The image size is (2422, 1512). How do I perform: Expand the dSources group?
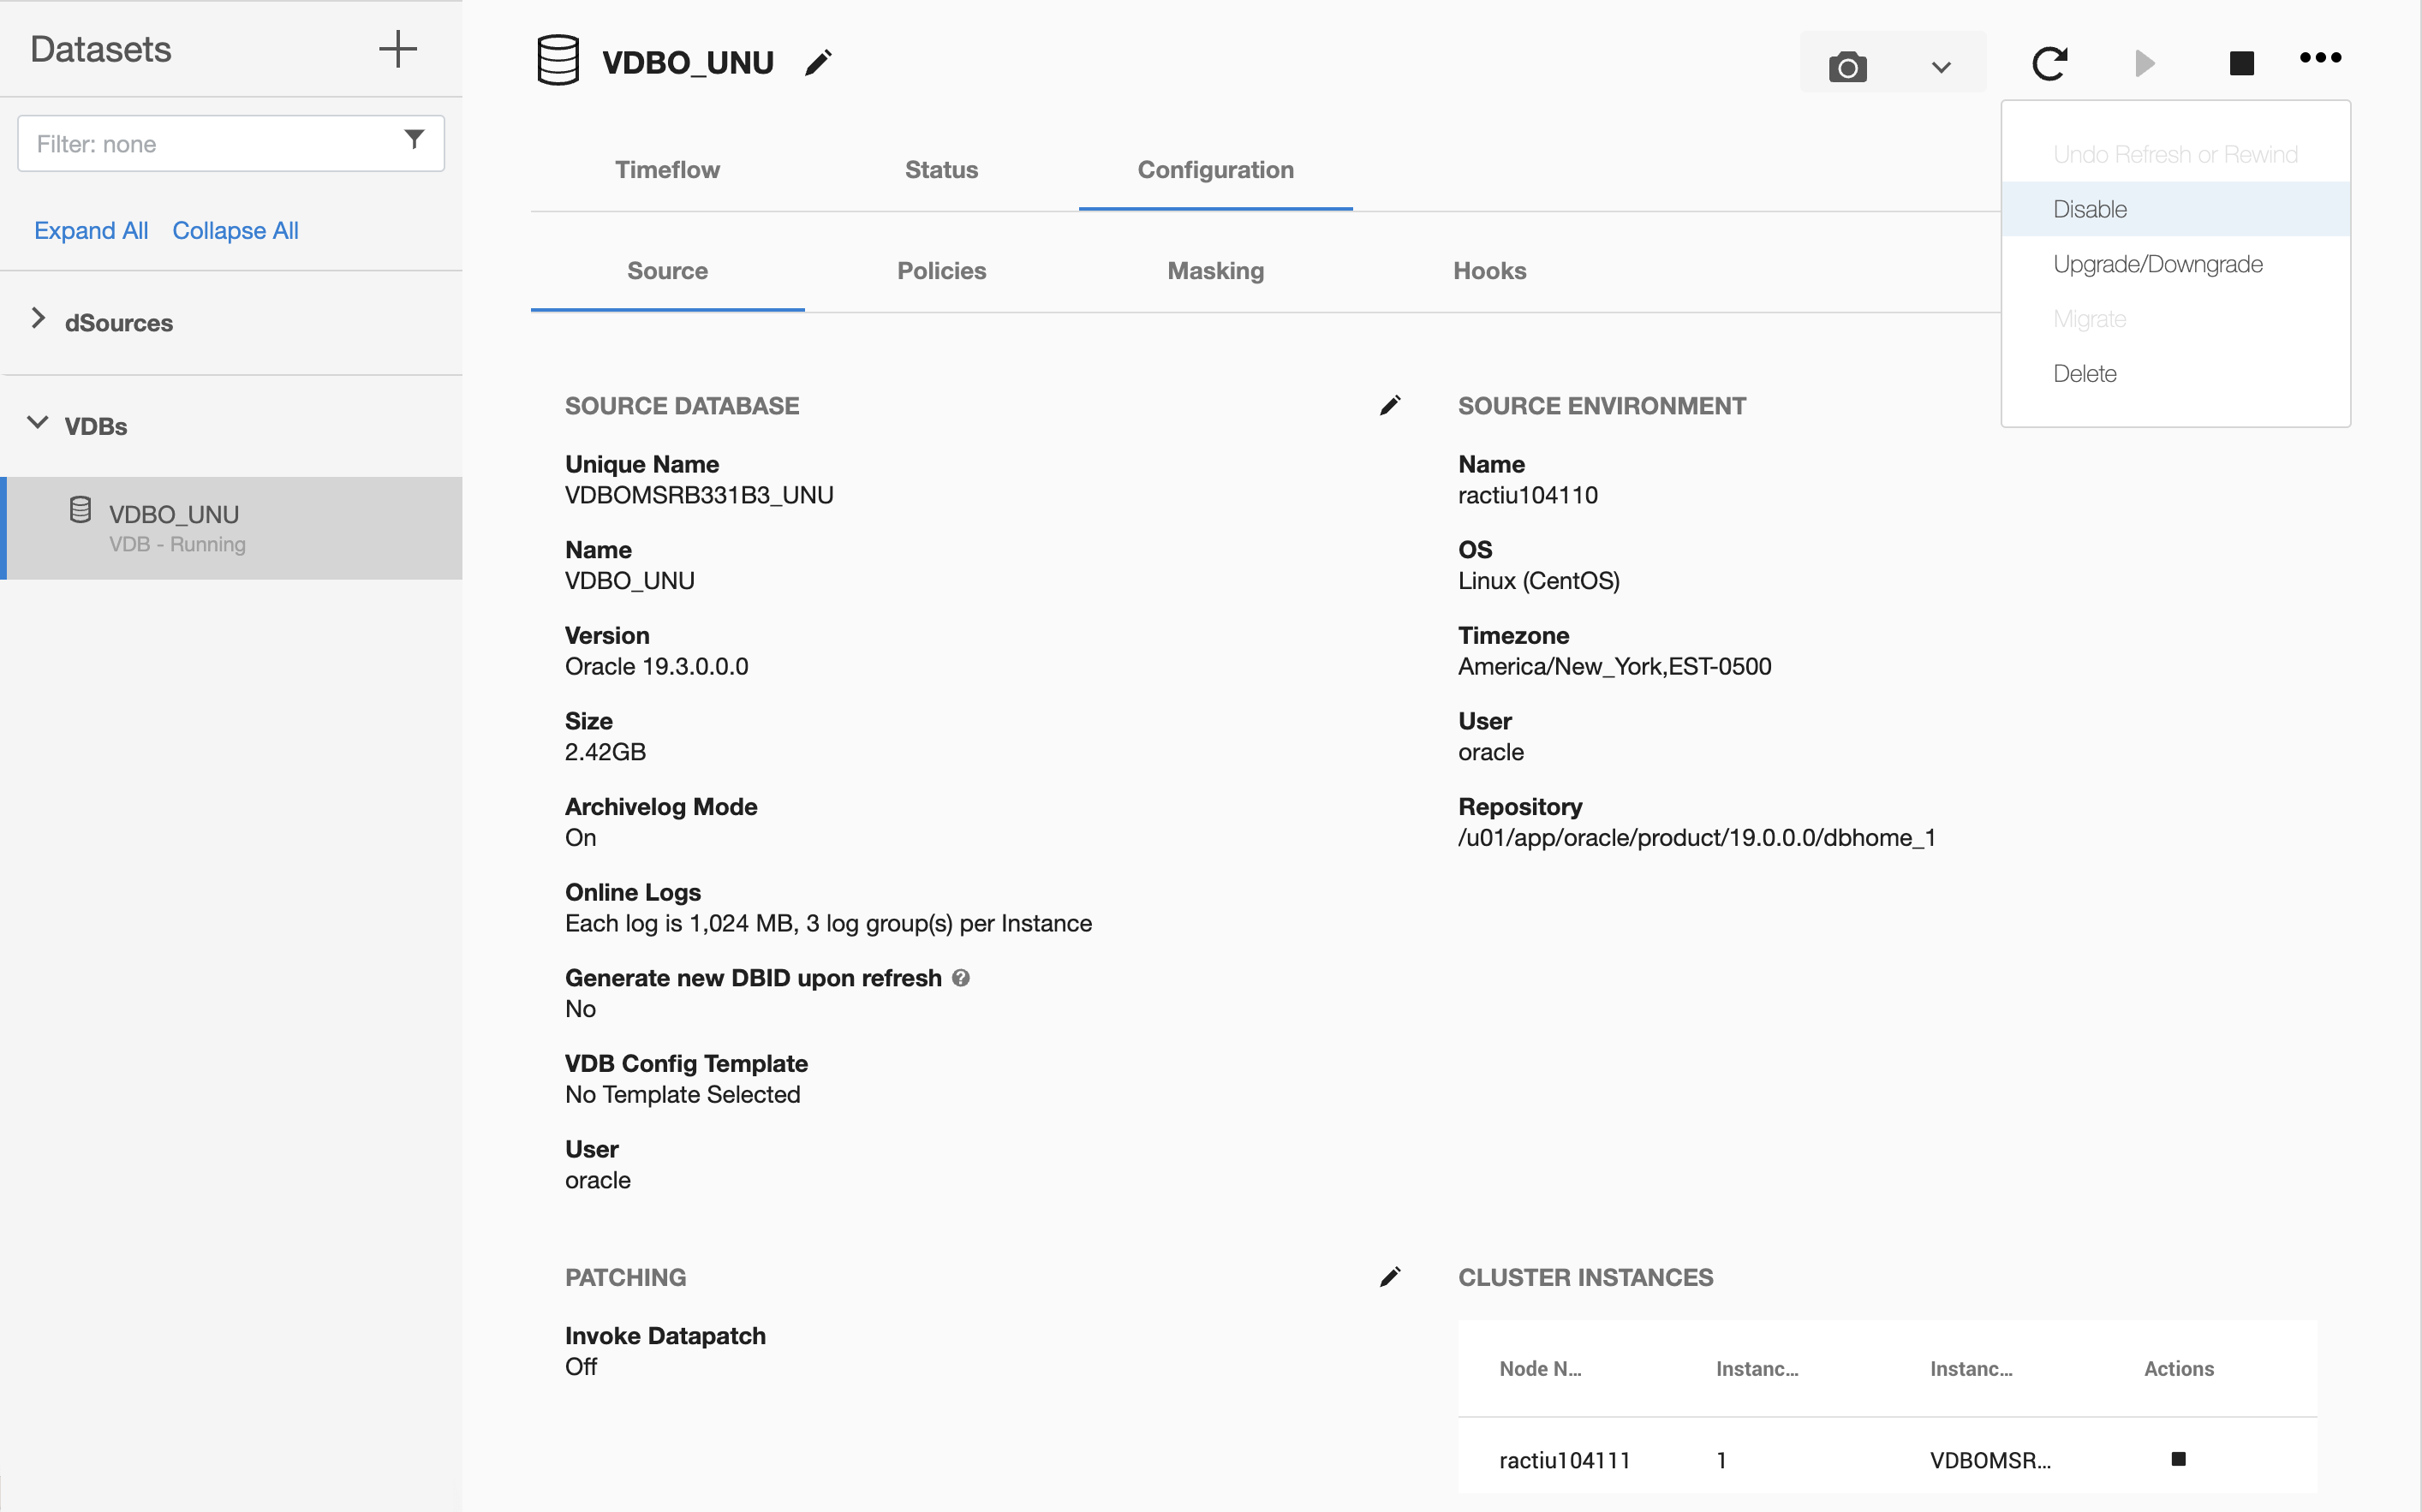click(x=38, y=319)
